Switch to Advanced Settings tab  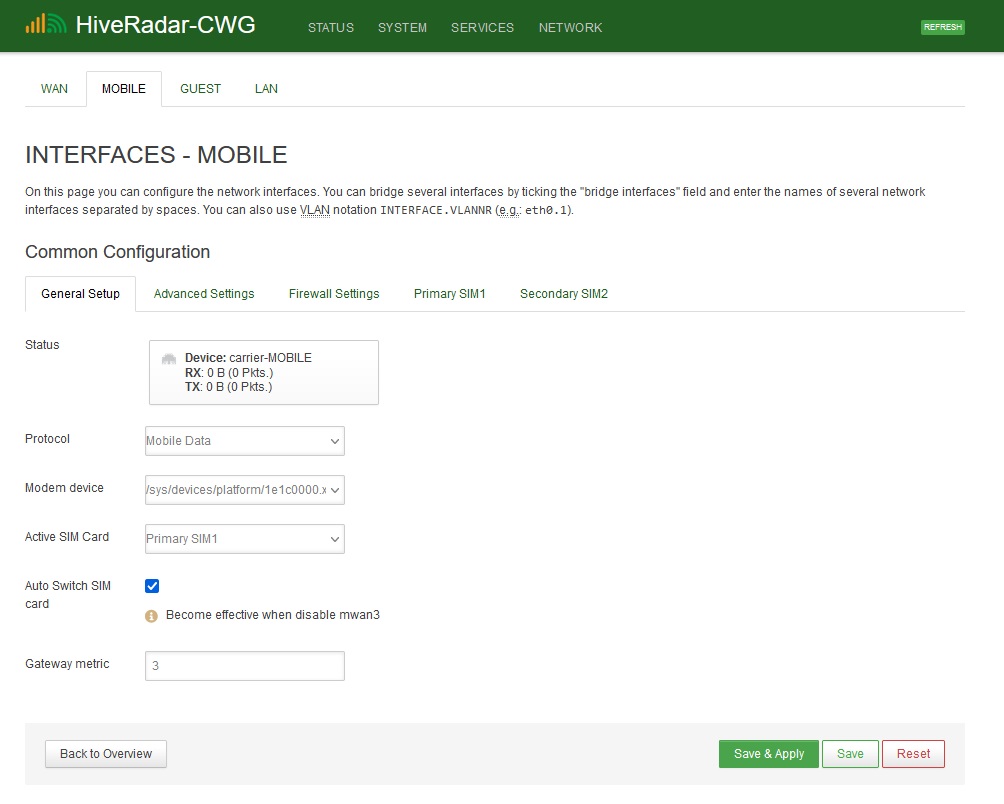pyautogui.click(x=204, y=293)
